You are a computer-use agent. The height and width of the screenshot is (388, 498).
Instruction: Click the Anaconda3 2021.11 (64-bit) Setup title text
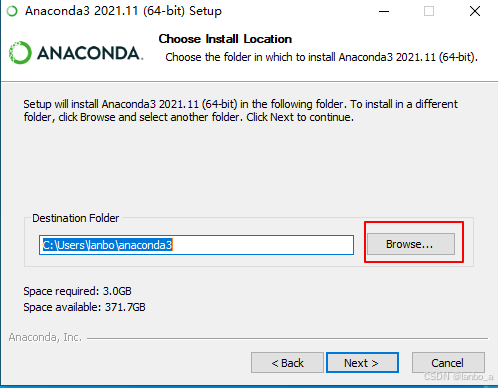click(123, 11)
